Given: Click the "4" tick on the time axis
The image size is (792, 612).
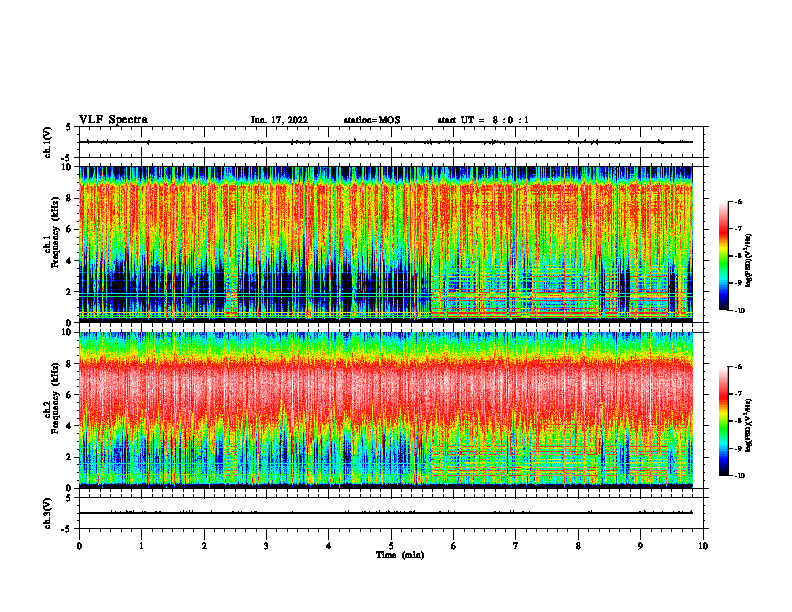Looking at the screenshot, I should [329, 546].
